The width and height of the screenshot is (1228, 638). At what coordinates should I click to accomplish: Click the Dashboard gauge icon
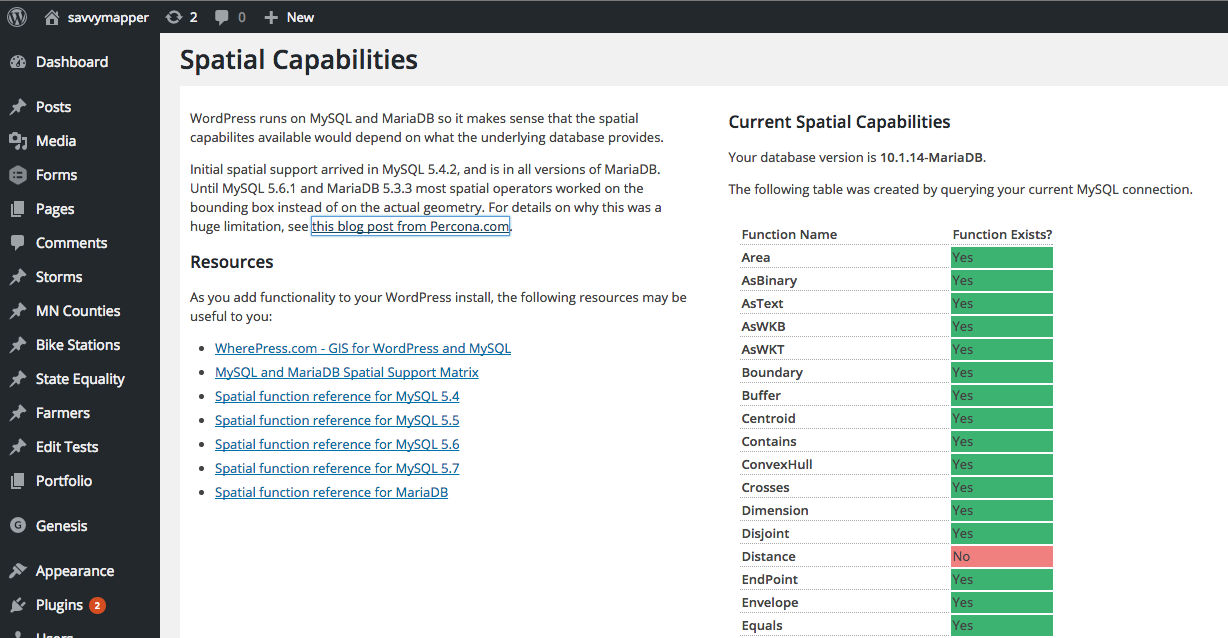coord(18,62)
